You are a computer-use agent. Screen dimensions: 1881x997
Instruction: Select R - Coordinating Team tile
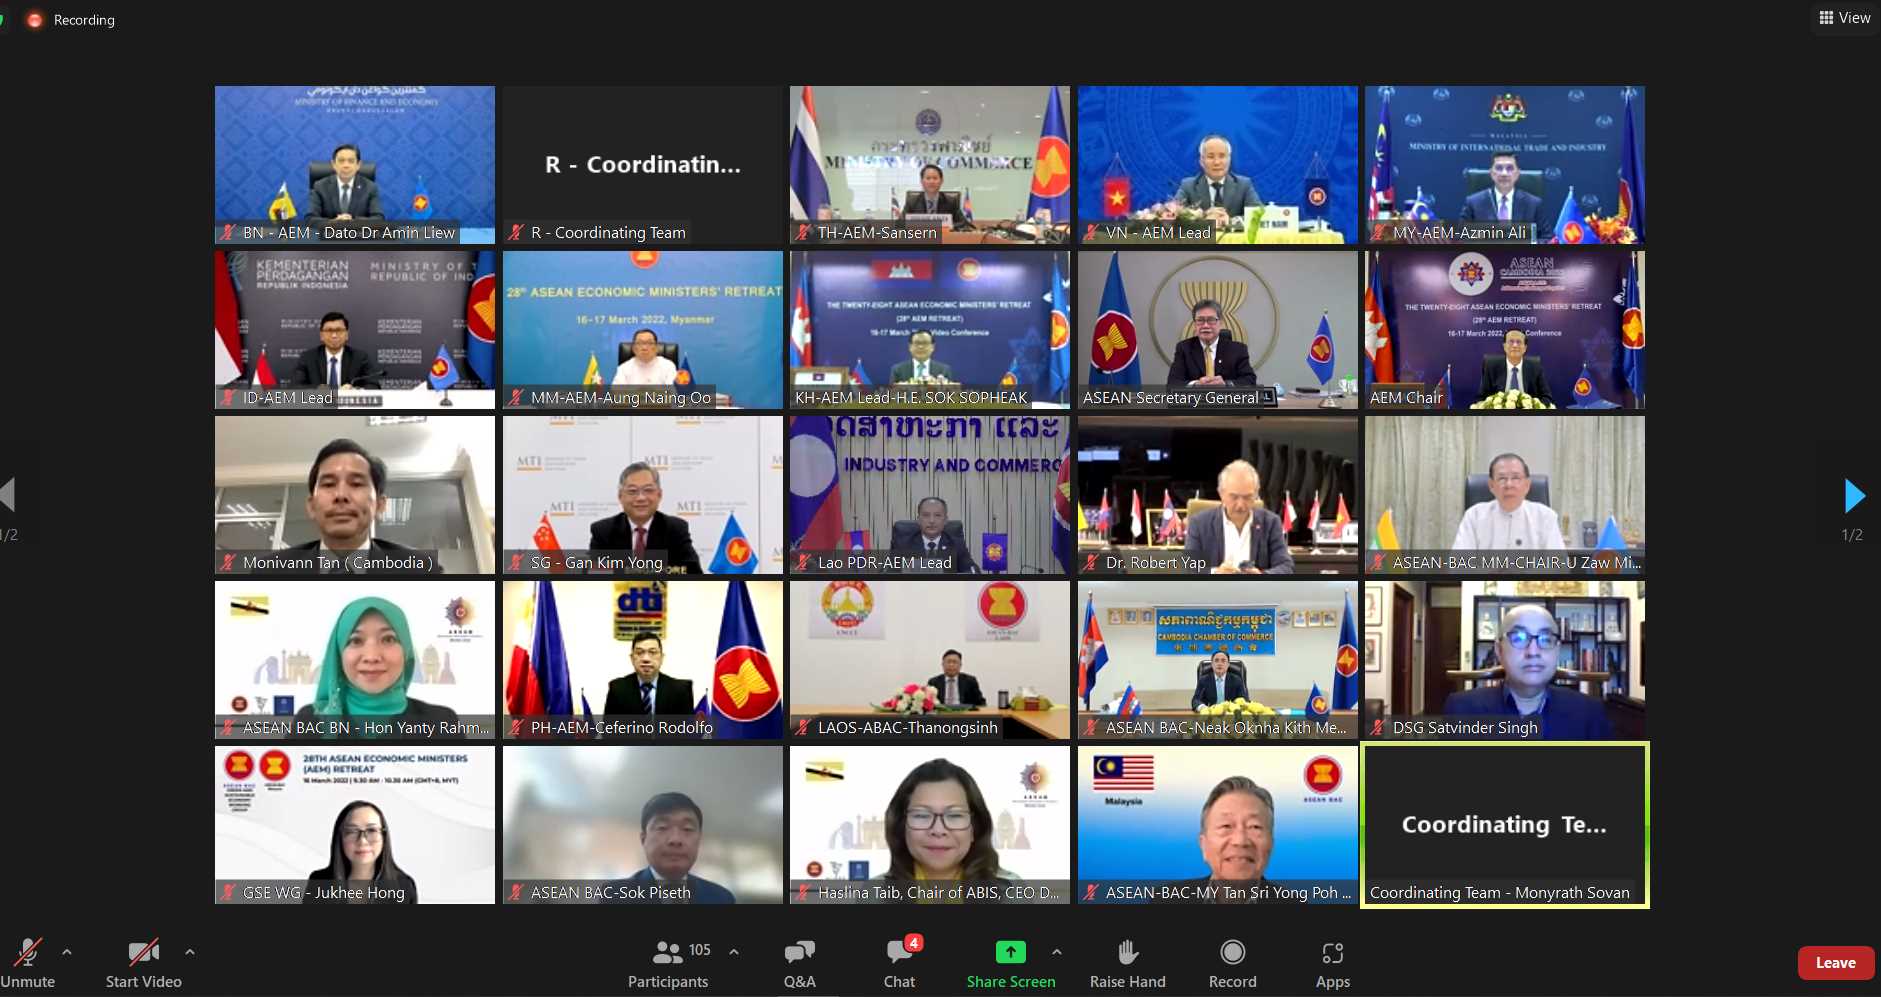point(643,165)
